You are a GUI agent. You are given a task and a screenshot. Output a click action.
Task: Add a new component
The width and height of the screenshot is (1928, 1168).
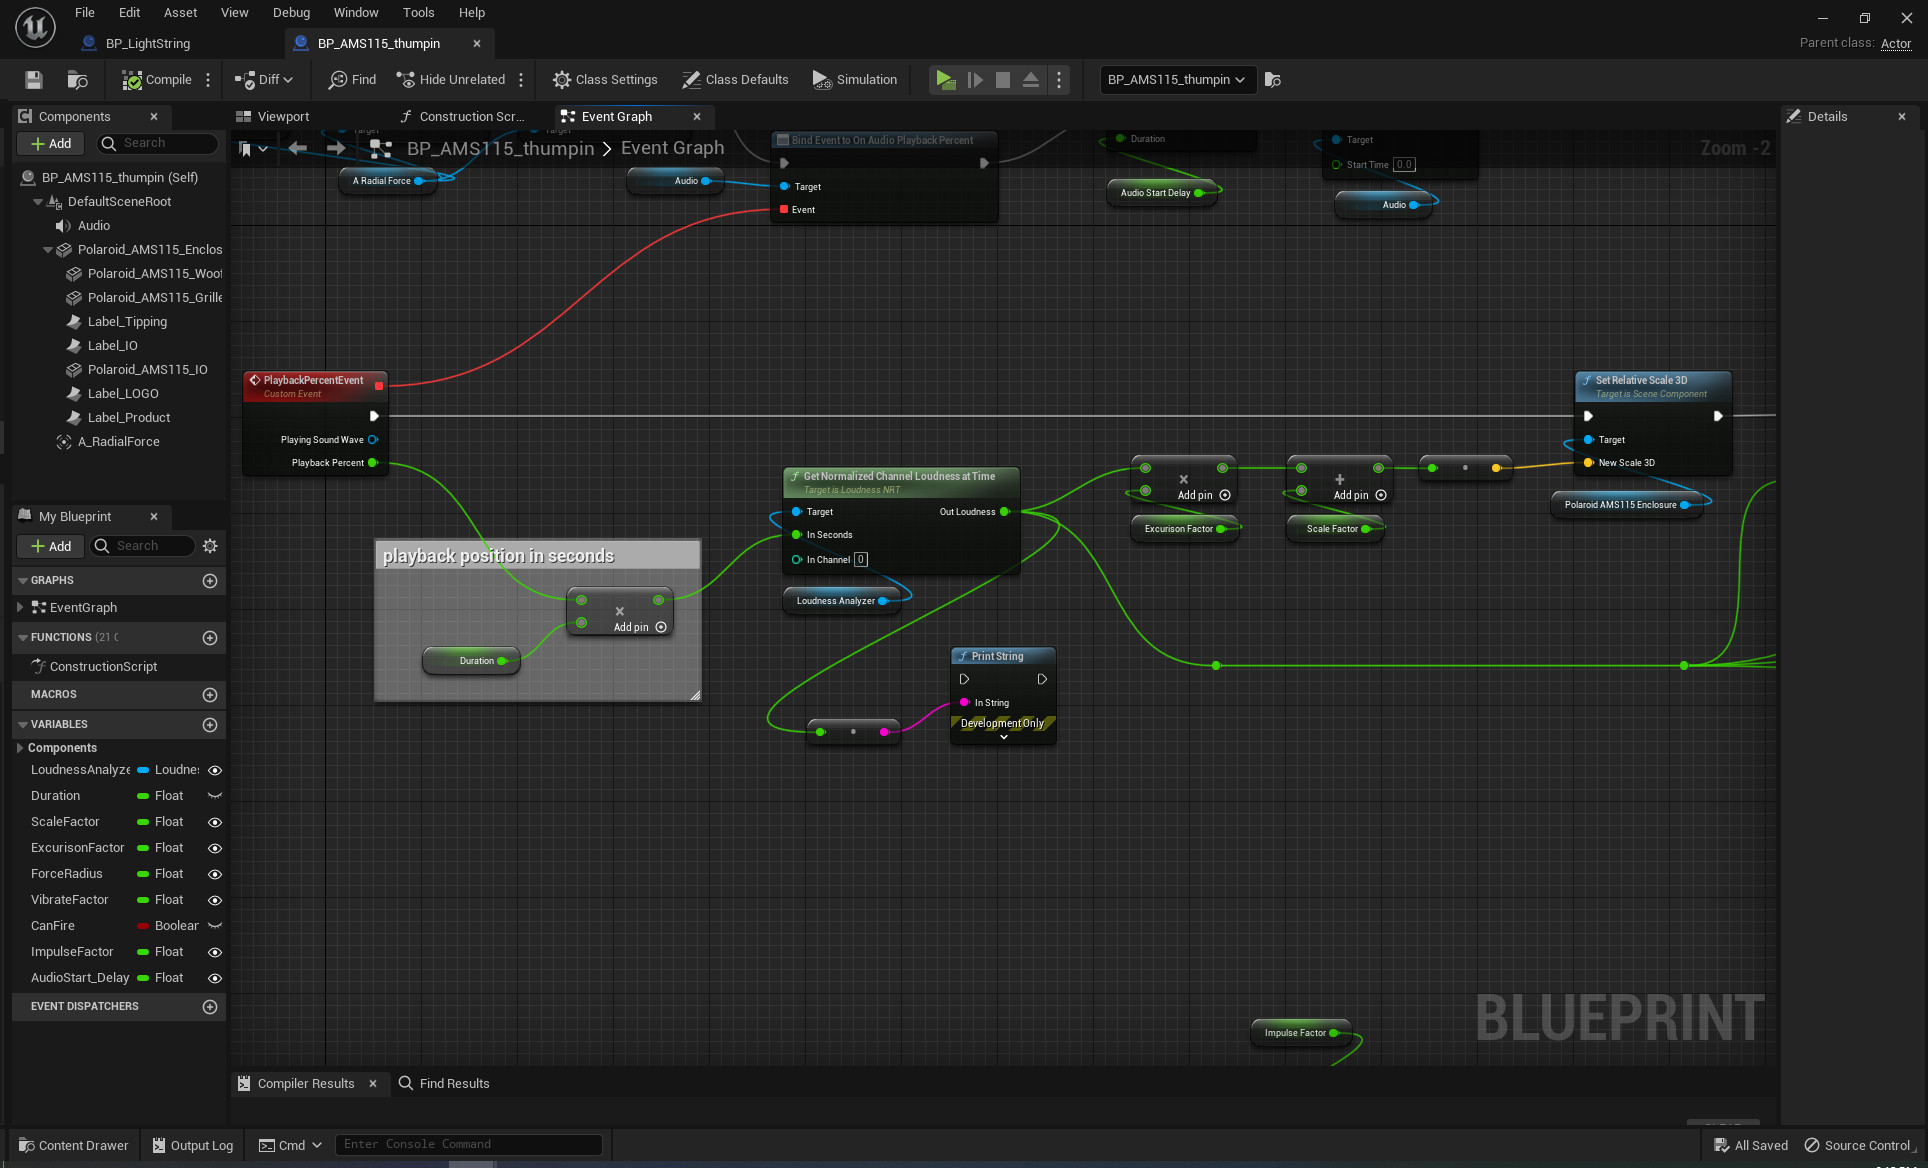pos(52,144)
